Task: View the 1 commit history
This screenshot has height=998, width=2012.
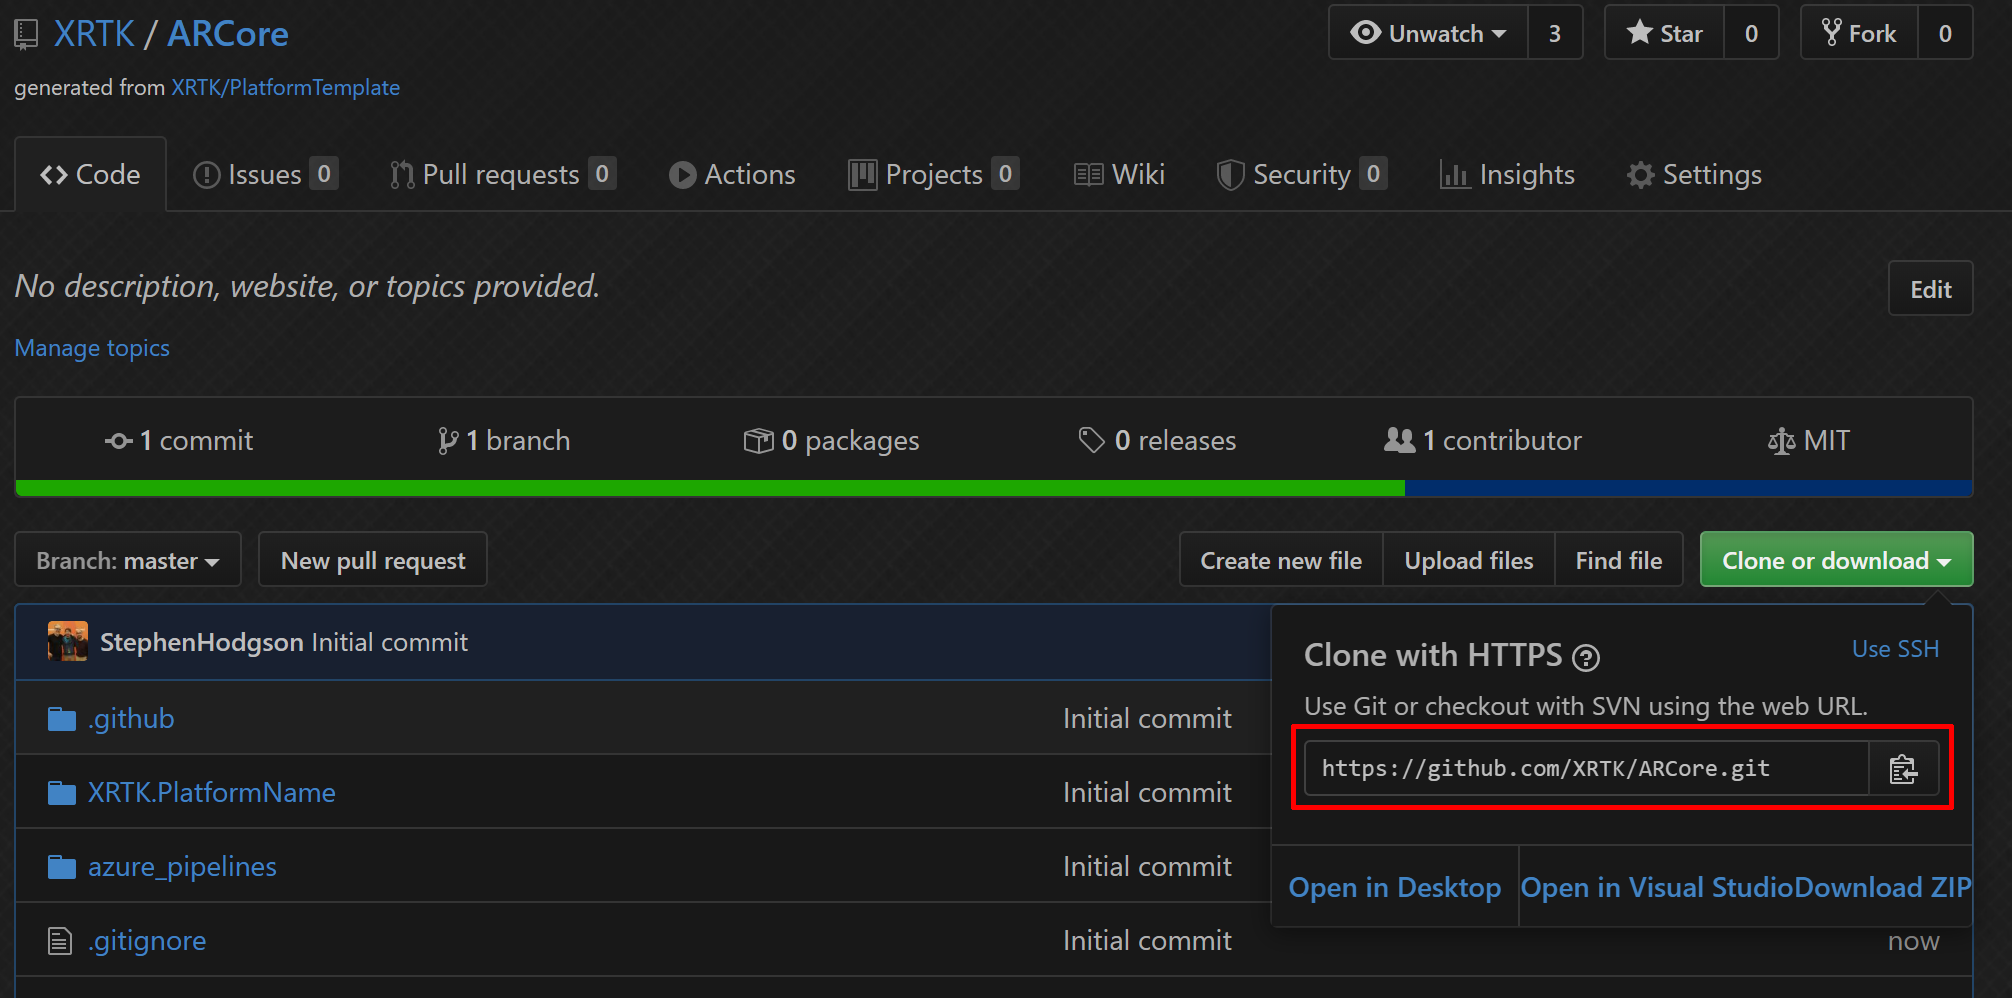Action: (x=179, y=441)
